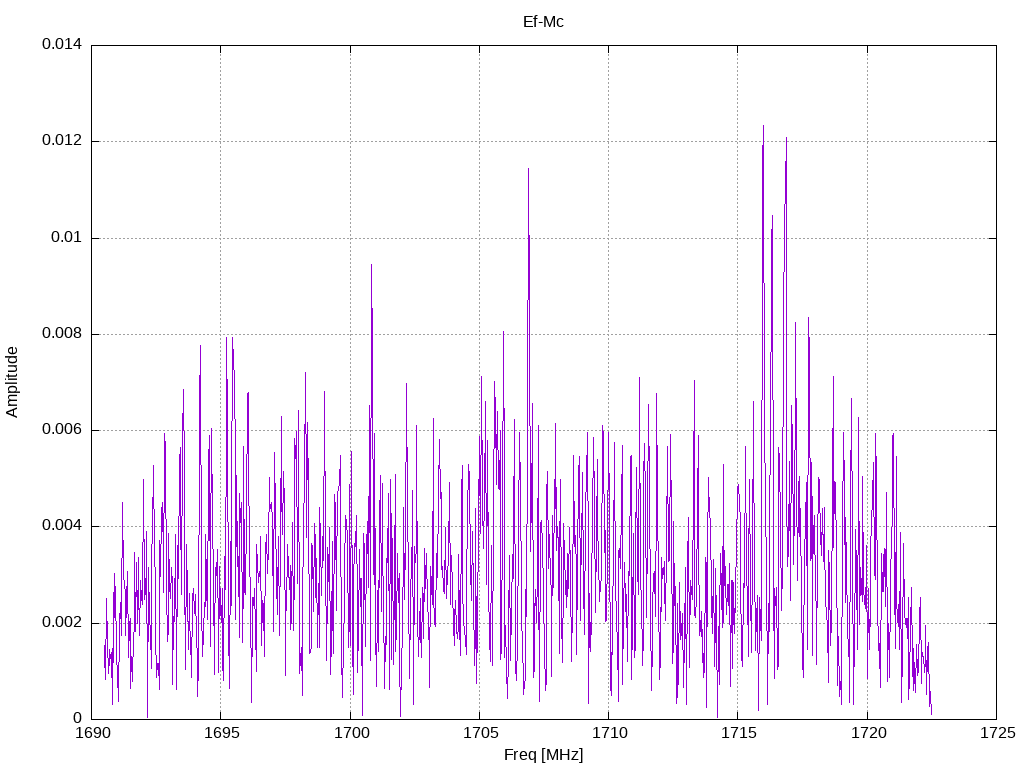Viewport: 1024px width, 768px height.
Task: Select the 1695 x-axis tick label
Action: point(221,733)
